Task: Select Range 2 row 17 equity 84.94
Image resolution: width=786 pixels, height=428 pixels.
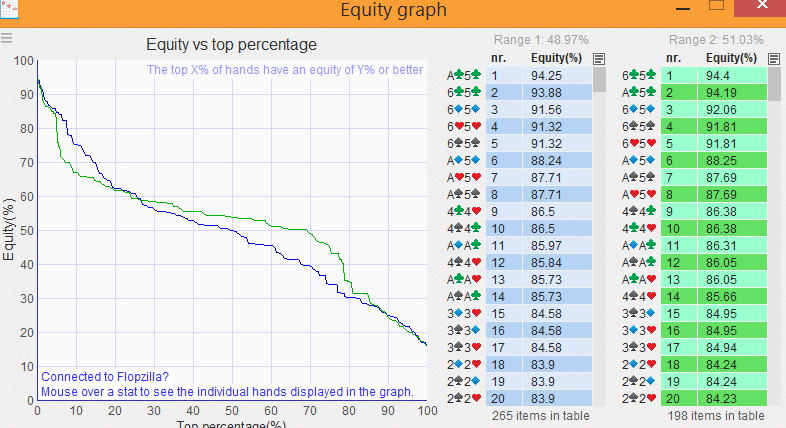Action: [732, 348]
